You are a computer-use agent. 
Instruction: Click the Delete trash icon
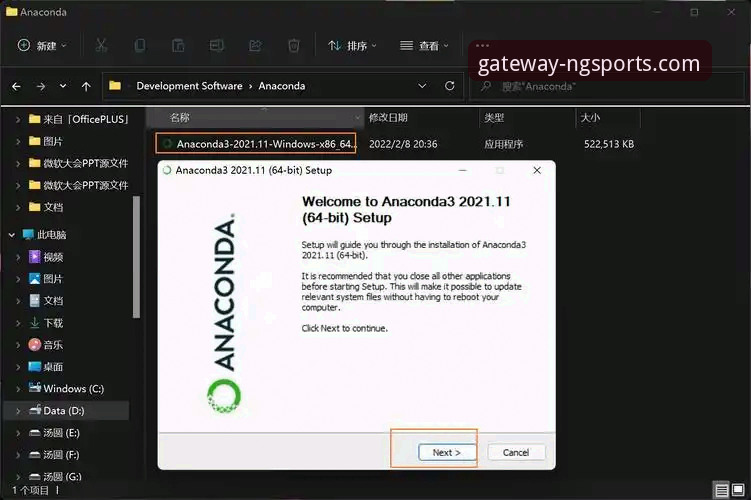(x=294, y=45)
